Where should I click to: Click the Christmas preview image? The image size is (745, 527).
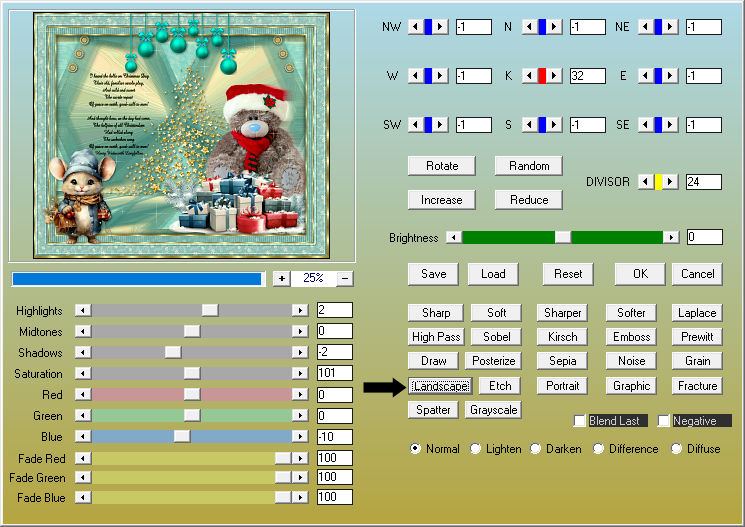tap(181, 135)
